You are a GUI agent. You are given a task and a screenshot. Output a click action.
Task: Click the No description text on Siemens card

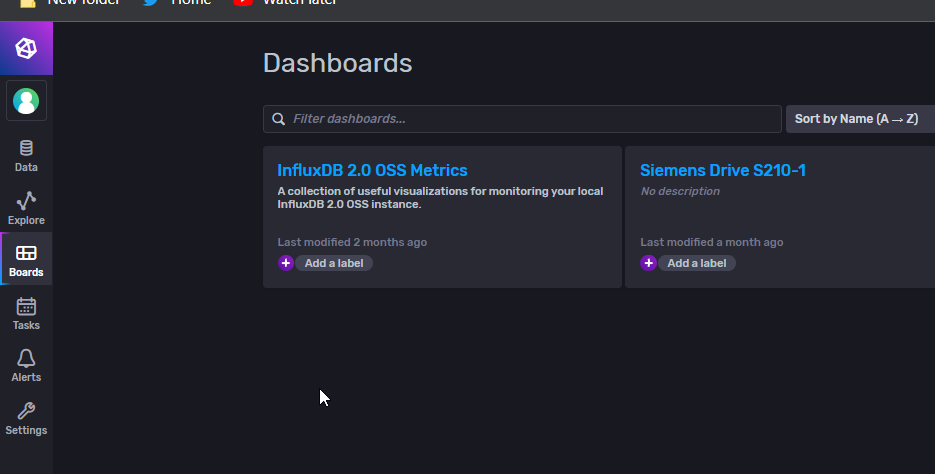pos(680,191)
